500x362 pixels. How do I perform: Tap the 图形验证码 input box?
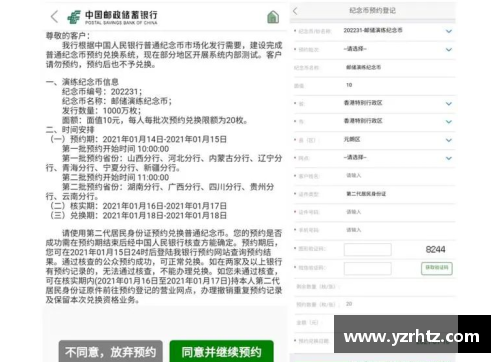(368, 249)
